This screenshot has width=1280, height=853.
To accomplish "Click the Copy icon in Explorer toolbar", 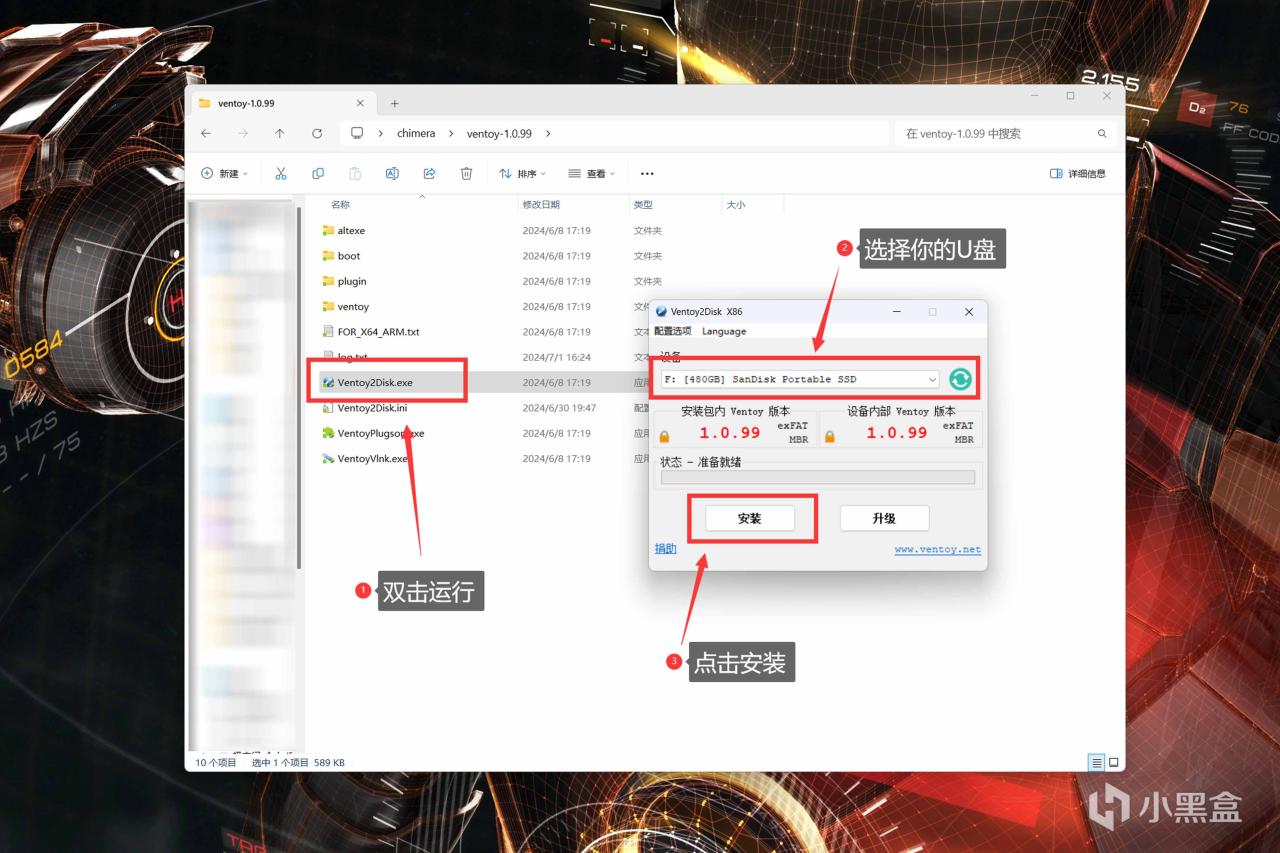I will pyautogui.click(x=318, y=173).
